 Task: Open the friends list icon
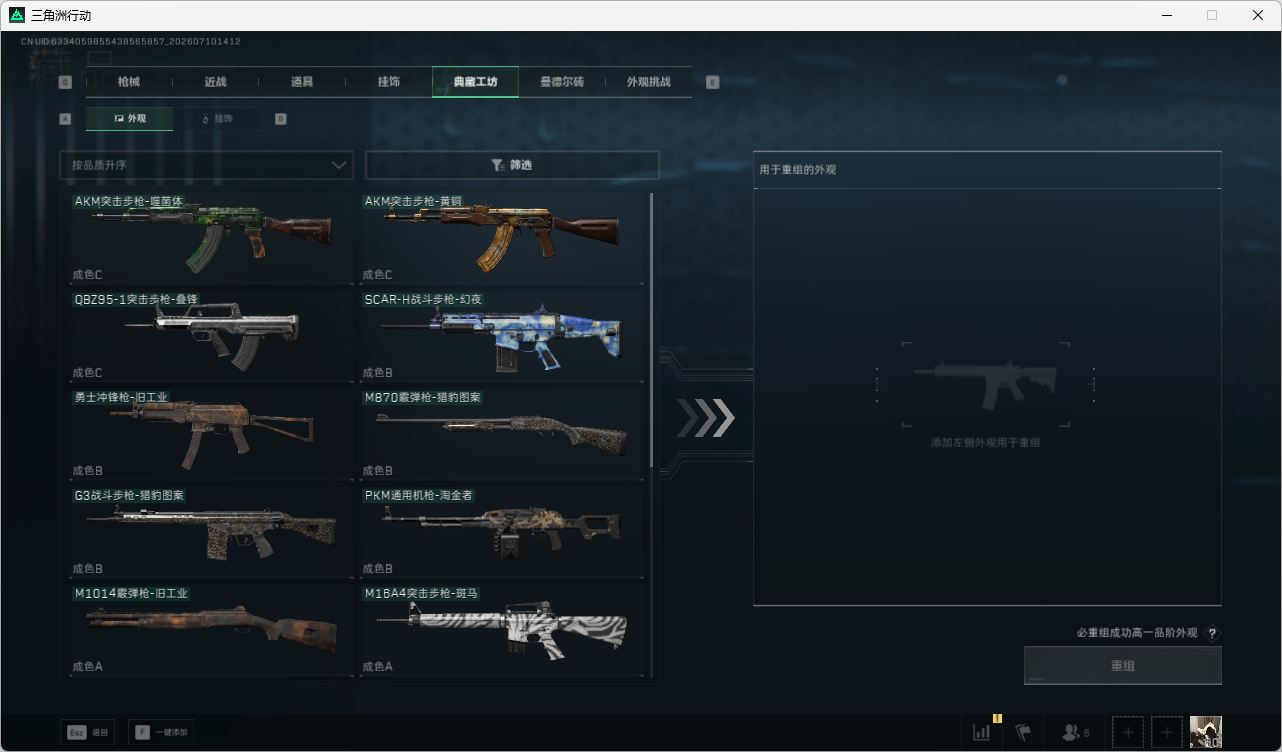[x=1076, y=732]
